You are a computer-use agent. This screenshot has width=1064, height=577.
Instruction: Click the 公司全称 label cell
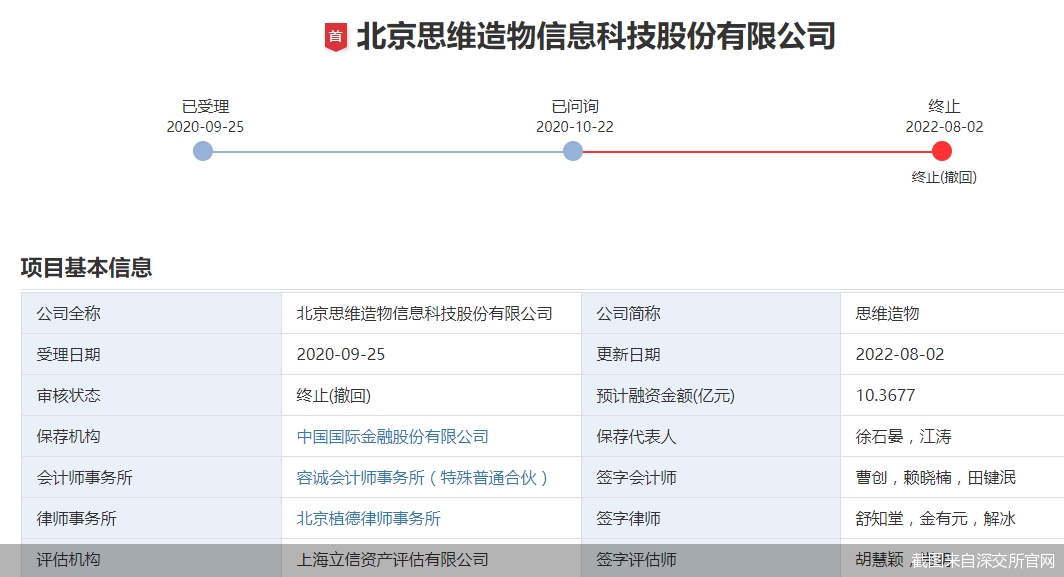click(x=151, y=314)
